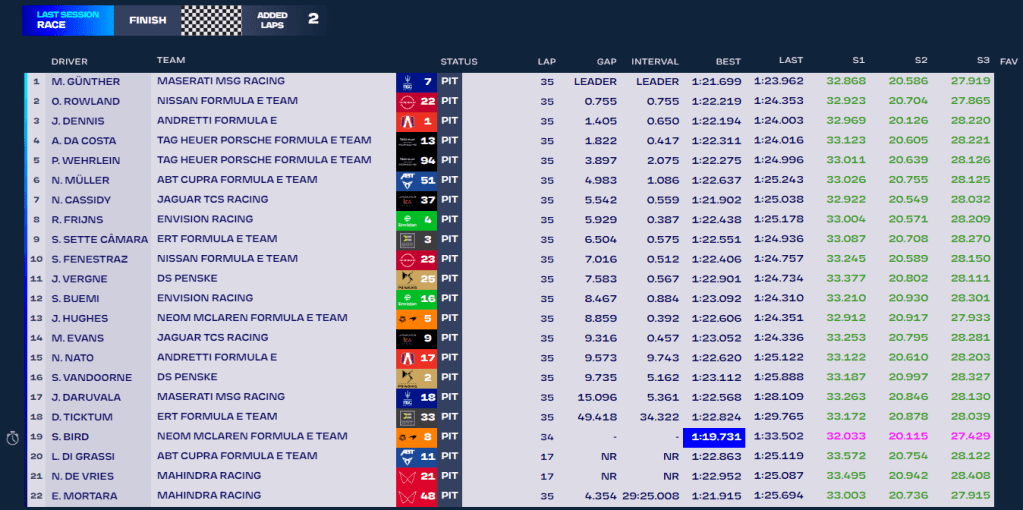Click Jaguar number 37 car badge
The image size is (1023, 510).
[416, 200]
